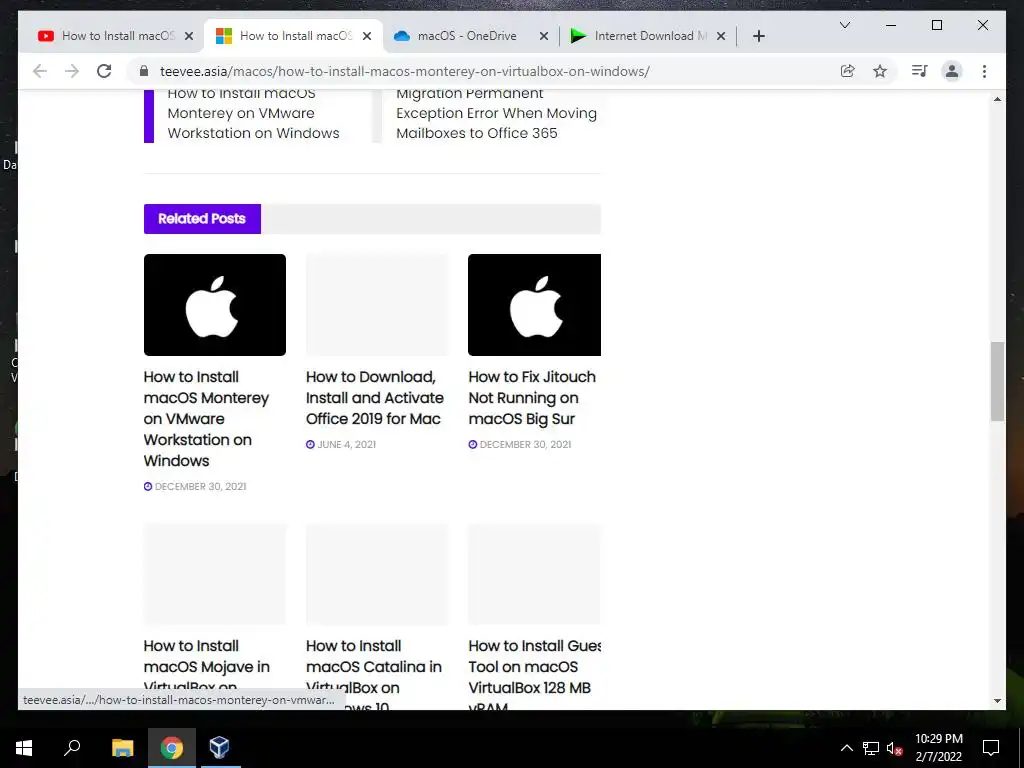Close the active teevee.asia tab
Viewport: 1024px width, 768px height.
(367, 36)
